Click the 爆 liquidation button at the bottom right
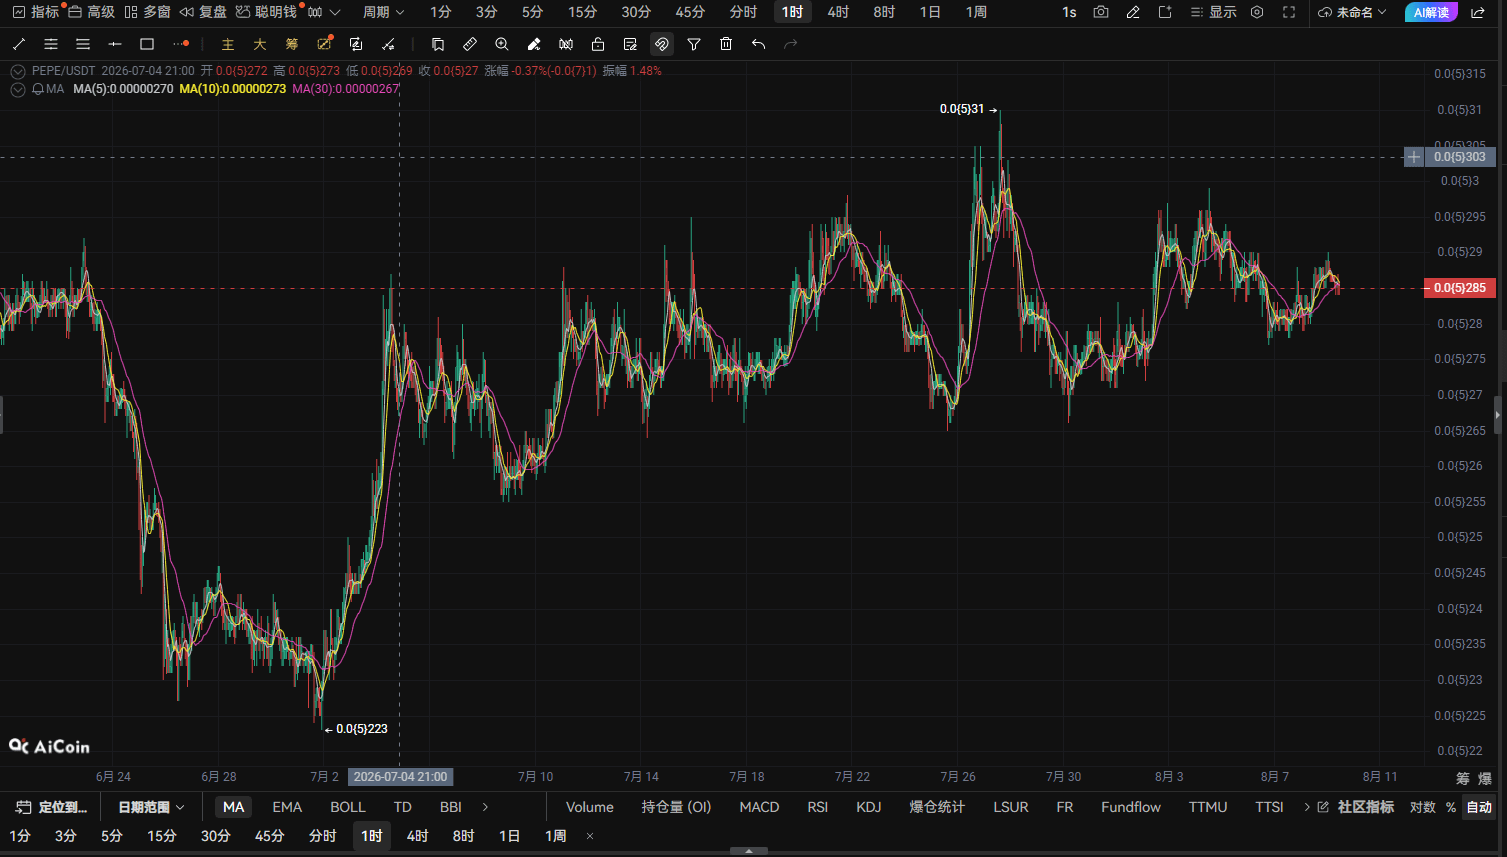This screenshot has height=857, width=1507. click(1485, 778)
